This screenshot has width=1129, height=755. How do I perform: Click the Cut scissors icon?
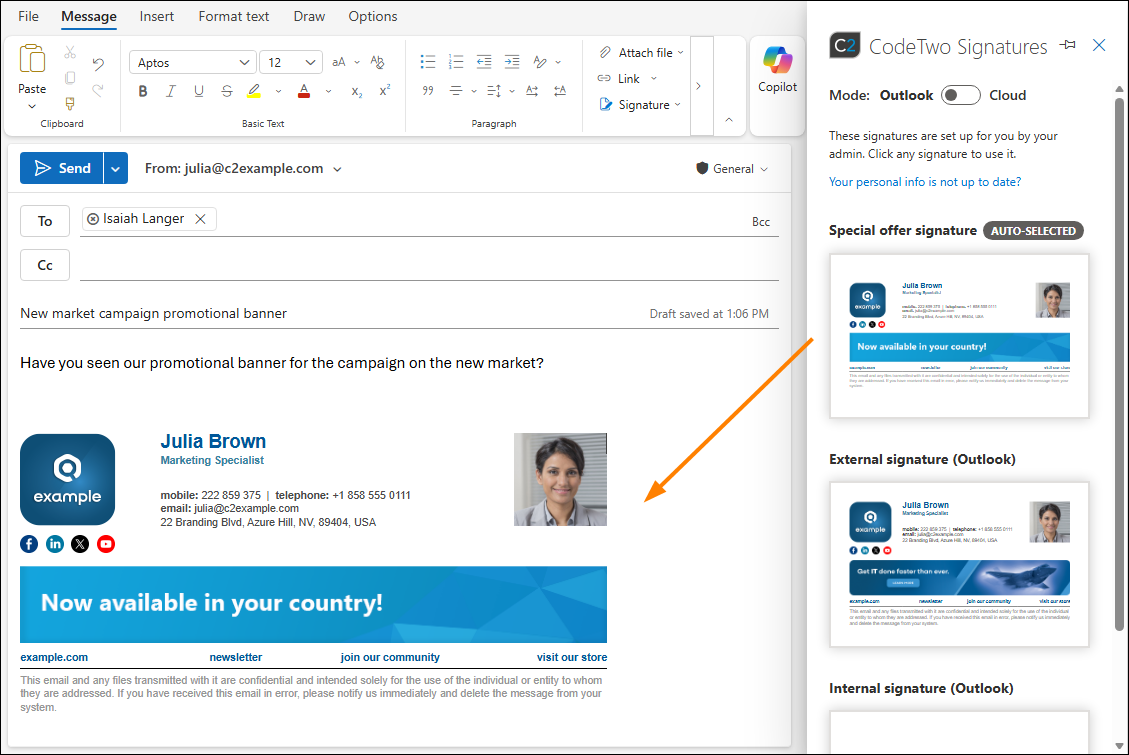click(70, 53)
